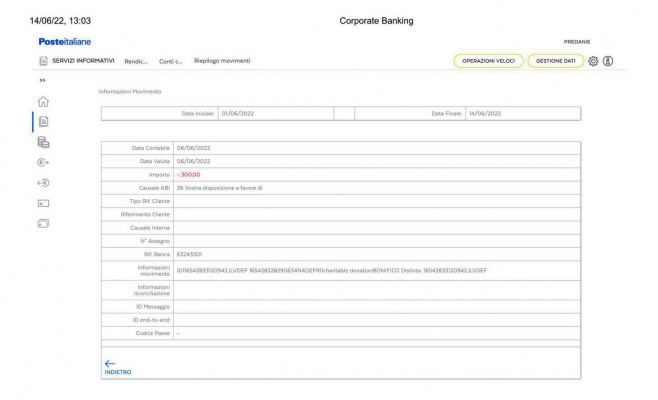Click the Gestione Dati button

pos(555,61)
